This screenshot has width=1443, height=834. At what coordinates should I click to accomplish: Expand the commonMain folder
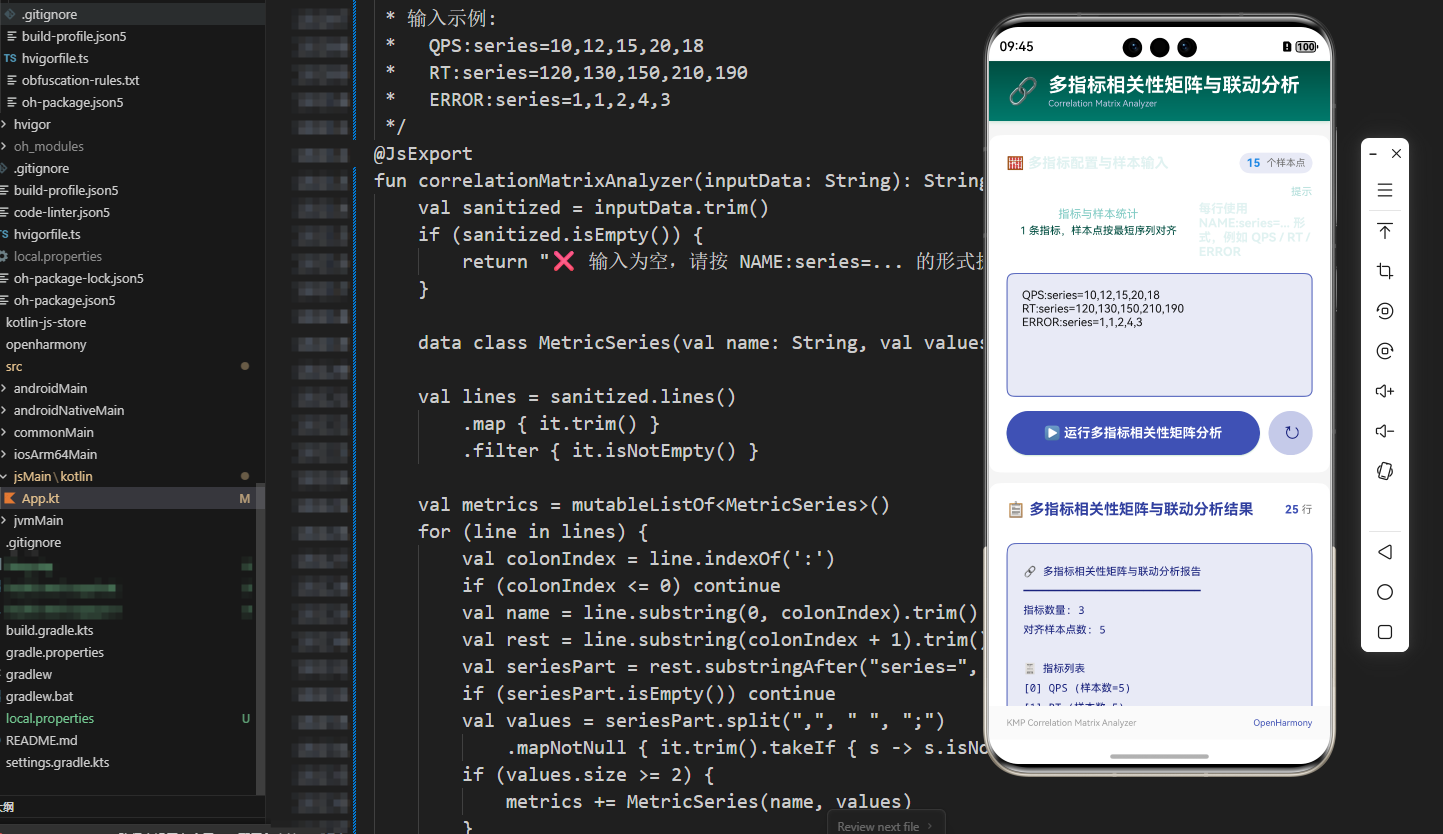pos(54,432)
